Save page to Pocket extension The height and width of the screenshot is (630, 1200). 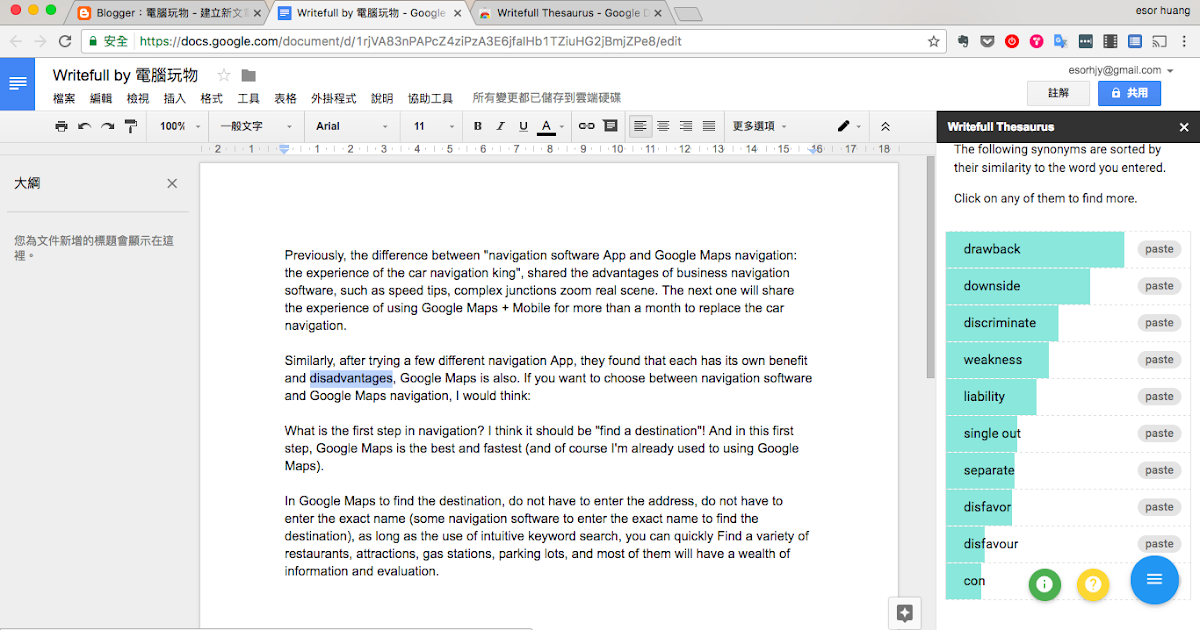coord(986,42)
